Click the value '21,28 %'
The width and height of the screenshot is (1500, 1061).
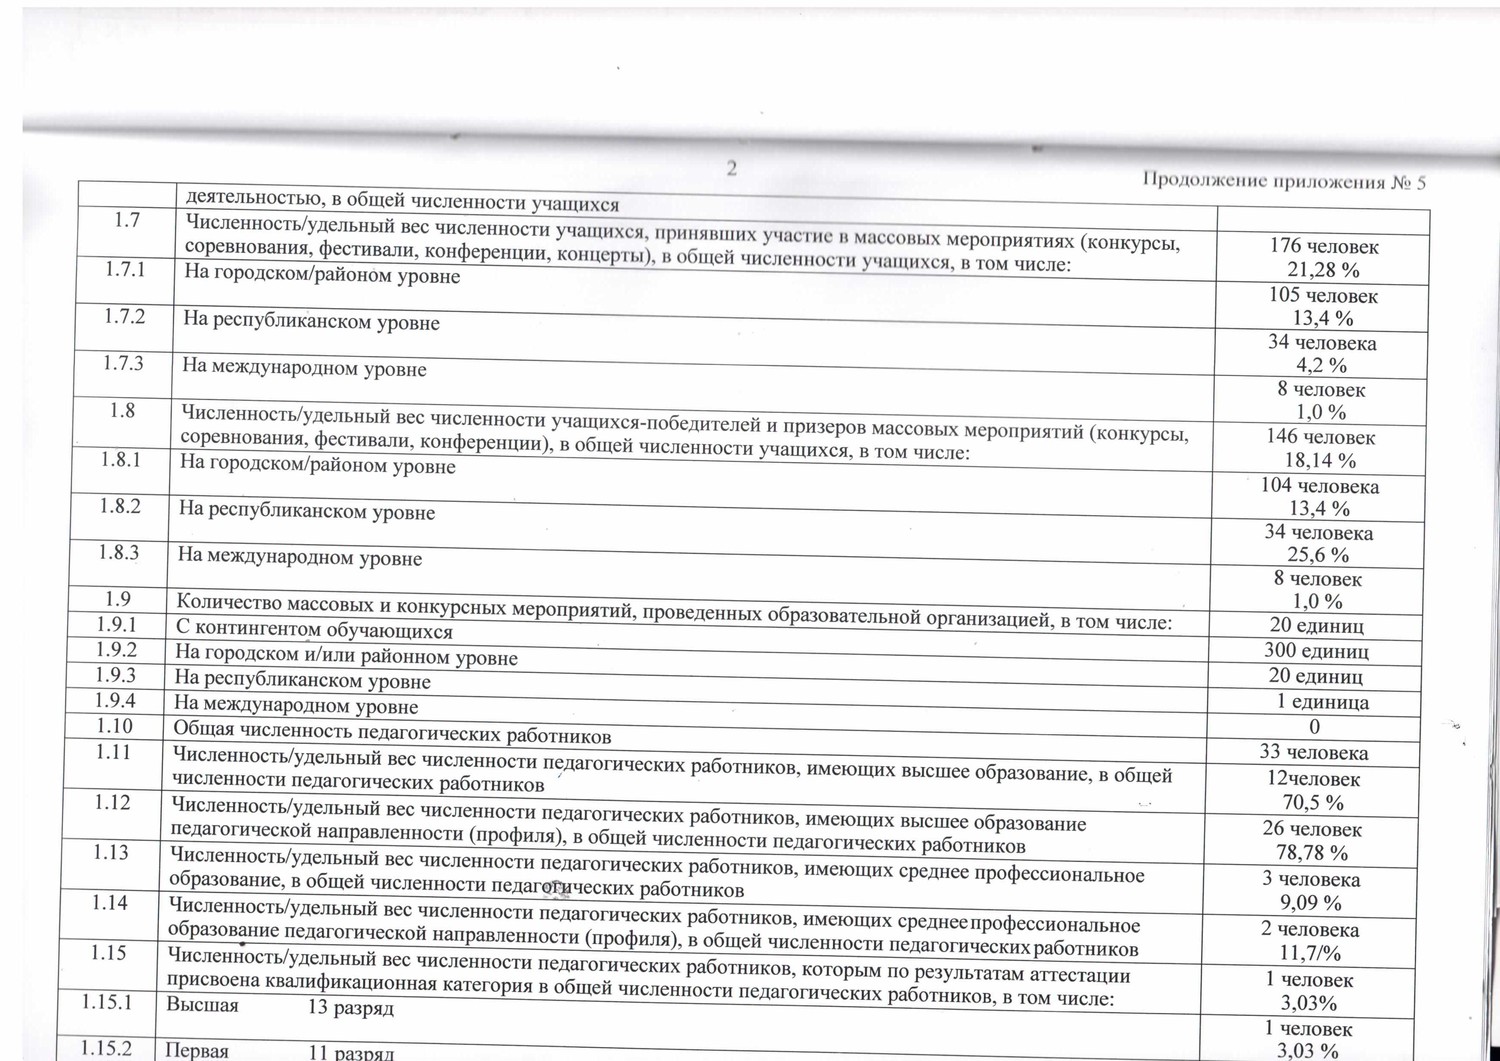[1323, 269]
